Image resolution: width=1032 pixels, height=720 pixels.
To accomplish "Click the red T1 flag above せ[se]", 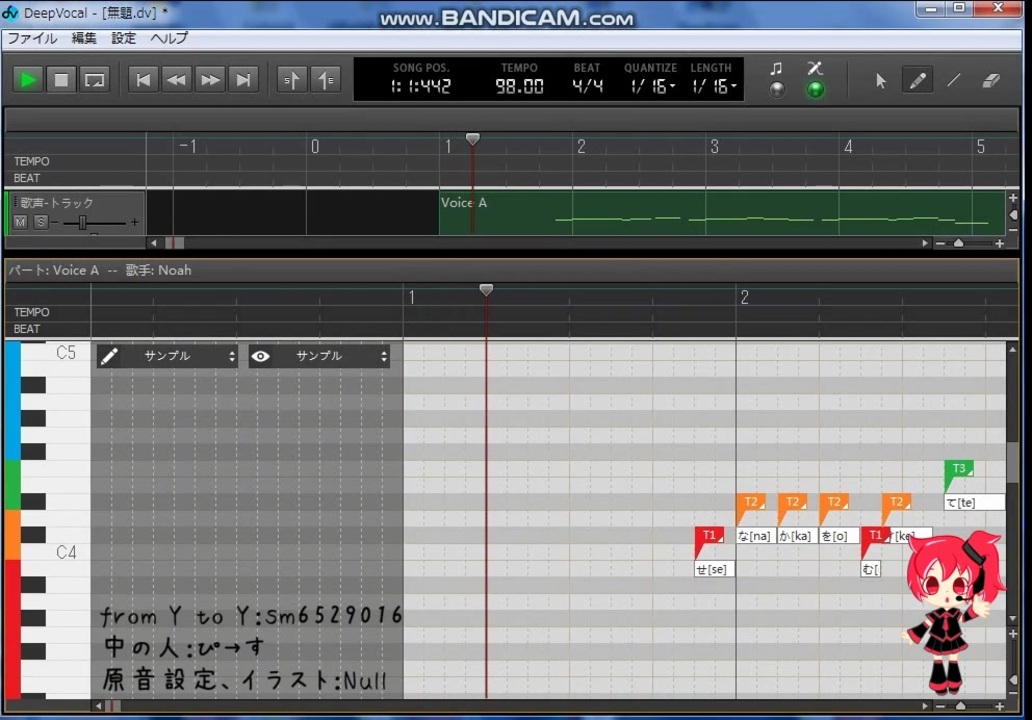I will point(710,535).
